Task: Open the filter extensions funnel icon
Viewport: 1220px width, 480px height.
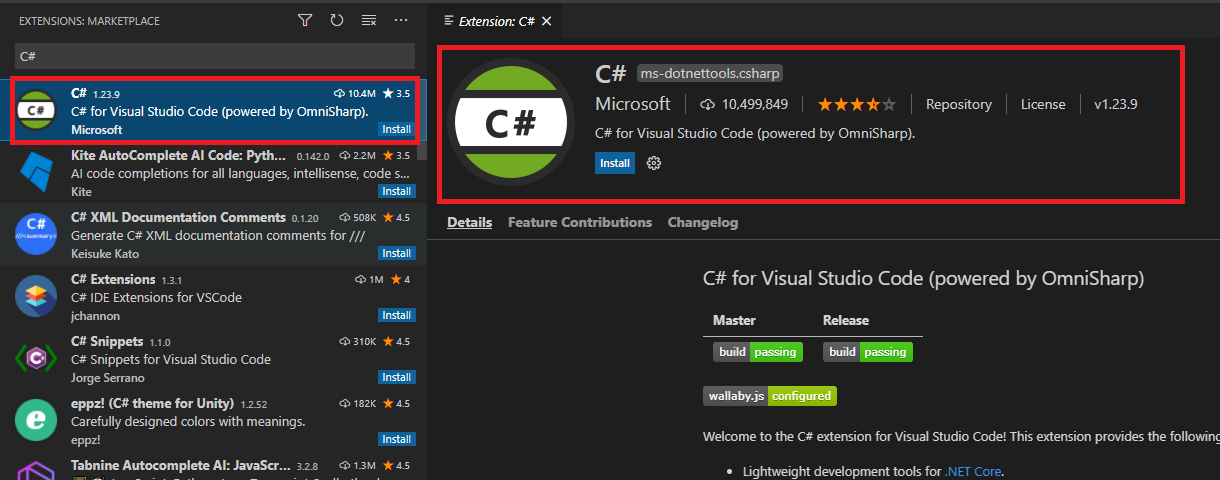Action: pos(305,20)
